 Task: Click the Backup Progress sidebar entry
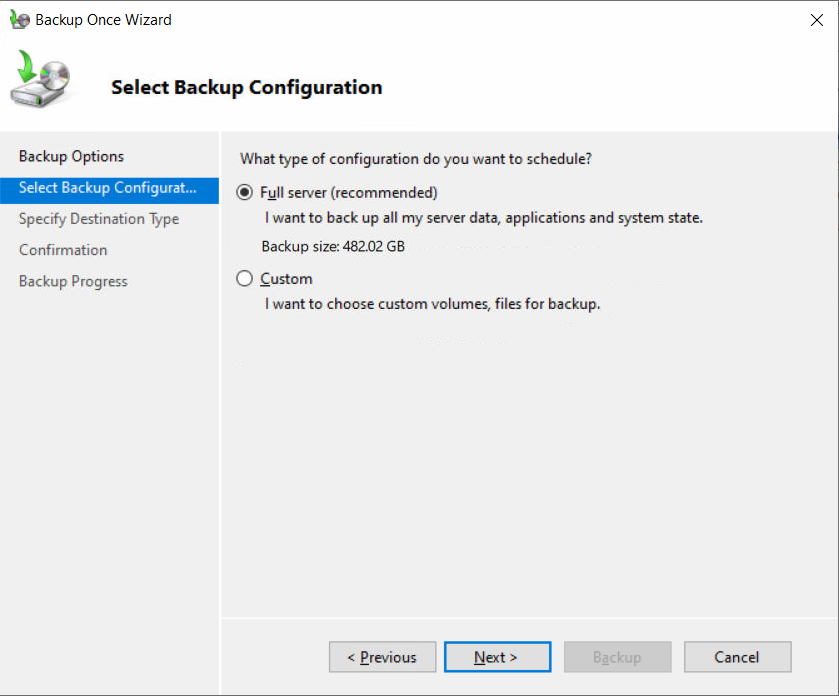[73, 281]
